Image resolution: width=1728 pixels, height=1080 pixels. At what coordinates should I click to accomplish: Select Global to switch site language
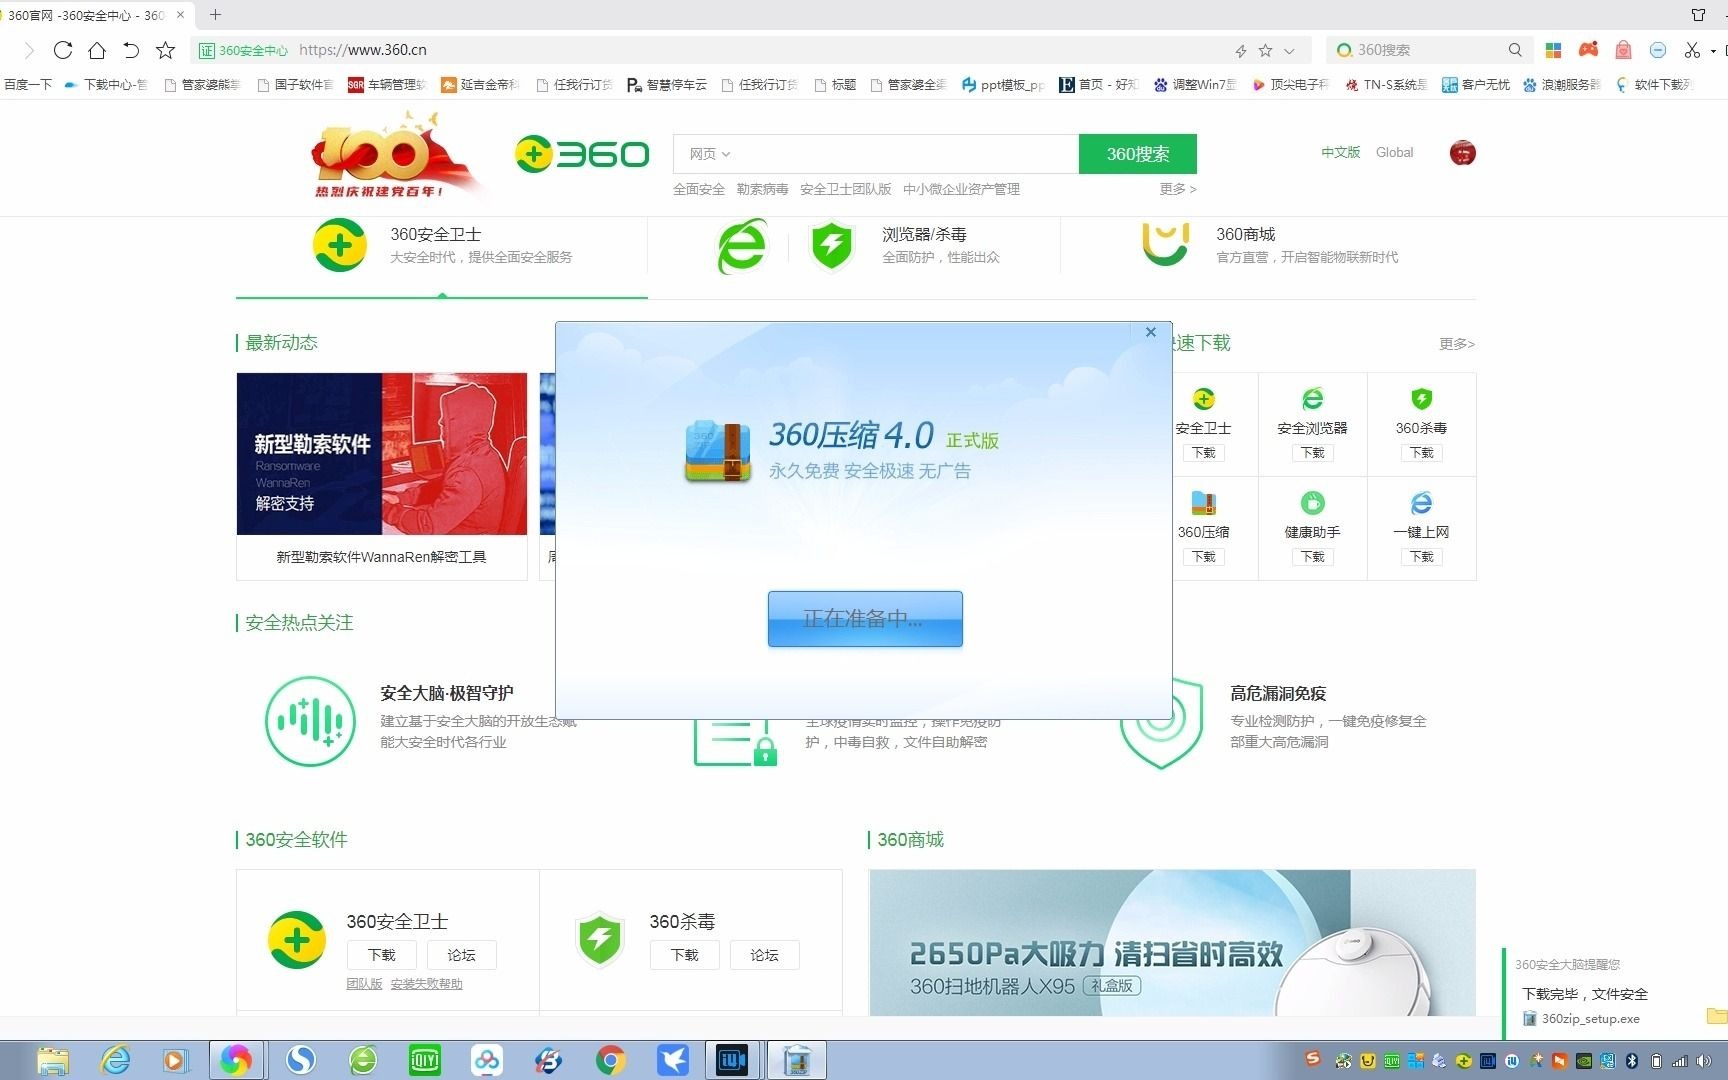tap(1394, 152)
